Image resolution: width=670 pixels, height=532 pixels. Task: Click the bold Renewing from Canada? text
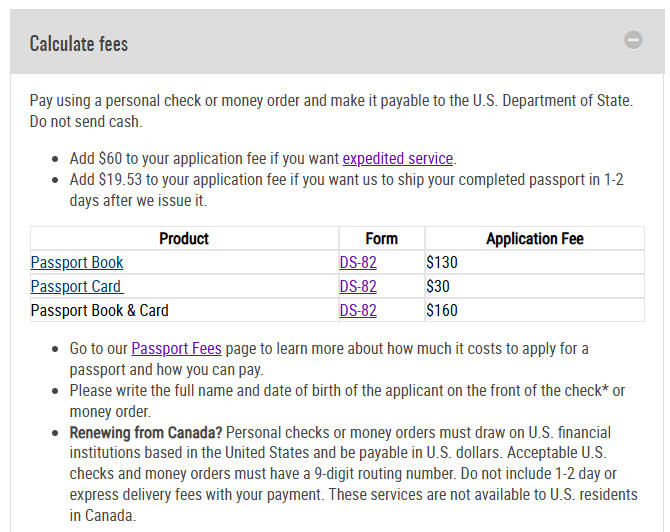coord(146,432)
